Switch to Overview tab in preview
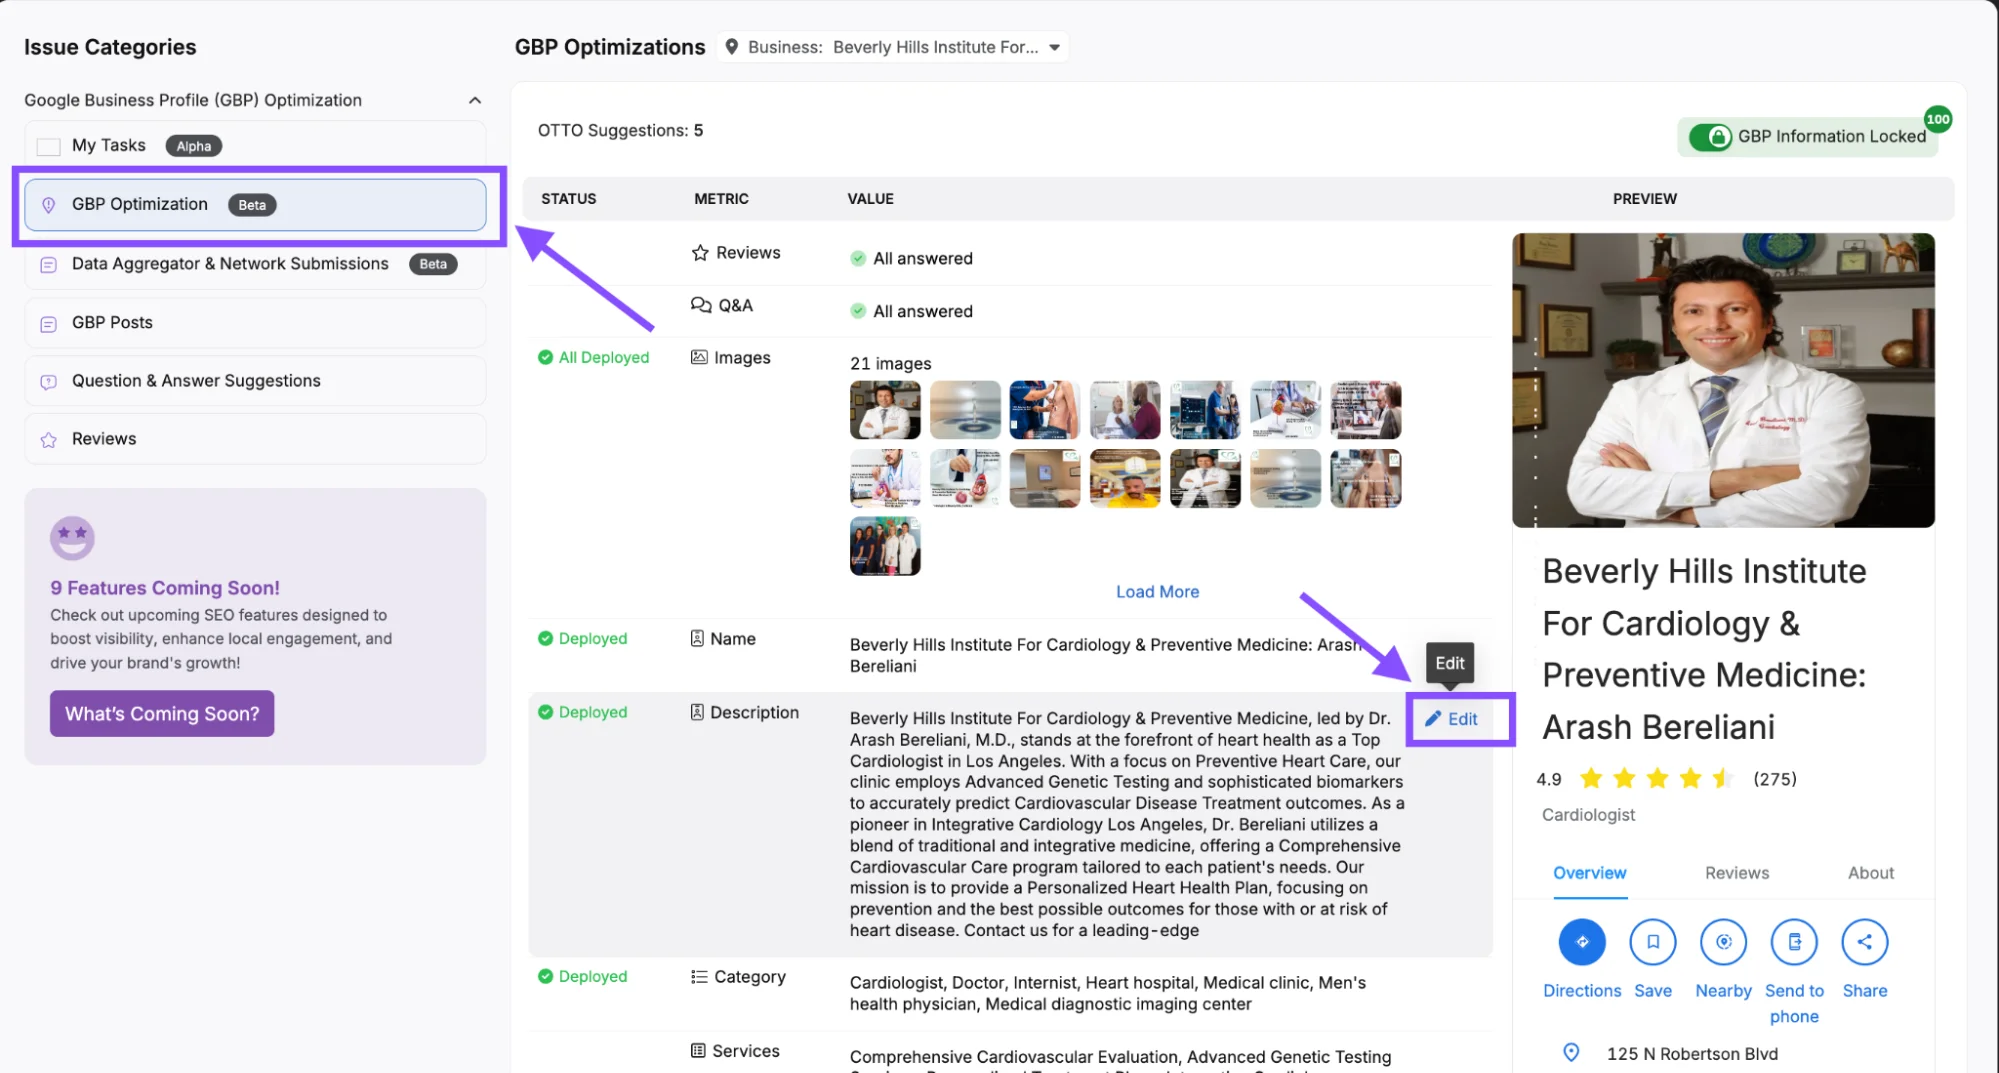 (x=1589, y=872)
